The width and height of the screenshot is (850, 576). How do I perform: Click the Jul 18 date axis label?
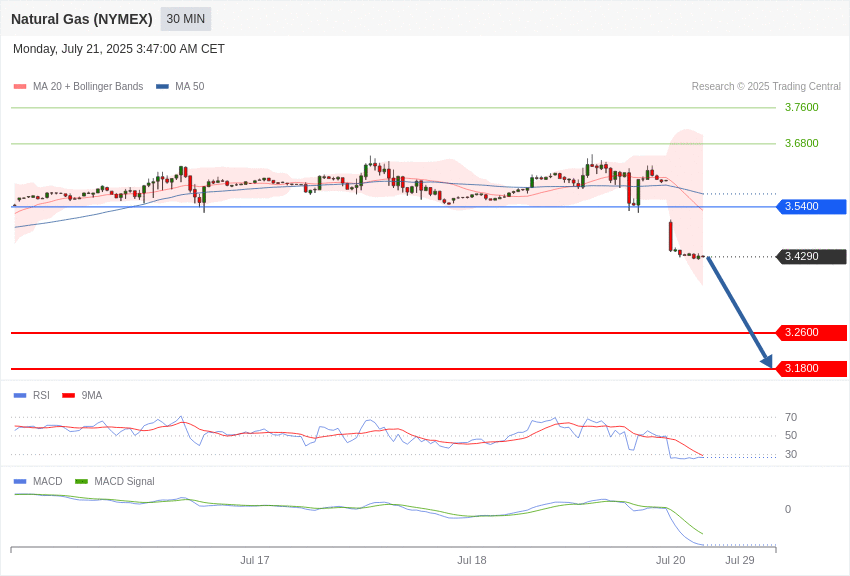coord(472,560)
